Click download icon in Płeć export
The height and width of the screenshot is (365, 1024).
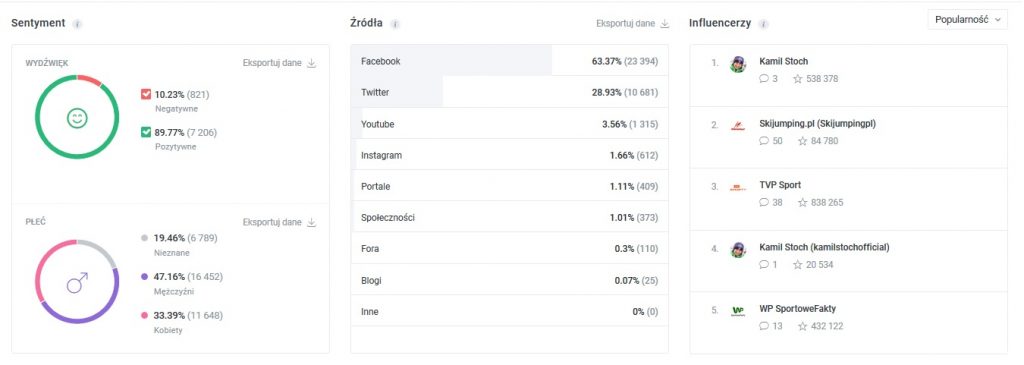click(x=312, y=223)
